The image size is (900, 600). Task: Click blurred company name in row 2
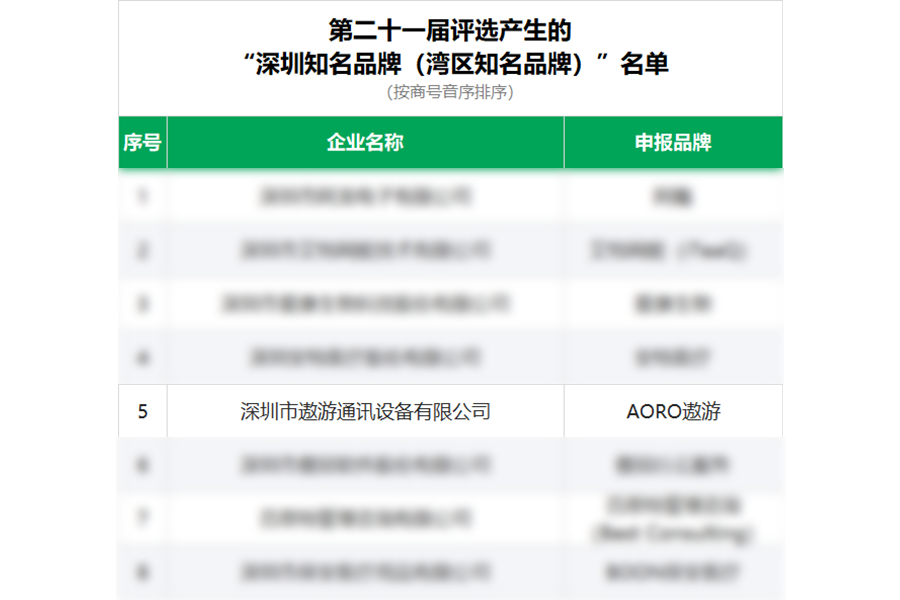coord(365,250)
